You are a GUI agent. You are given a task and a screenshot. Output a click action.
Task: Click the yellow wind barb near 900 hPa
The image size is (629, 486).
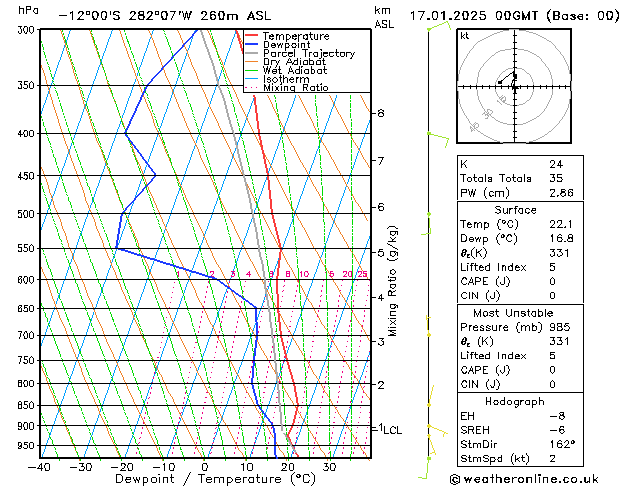[437, 430]
